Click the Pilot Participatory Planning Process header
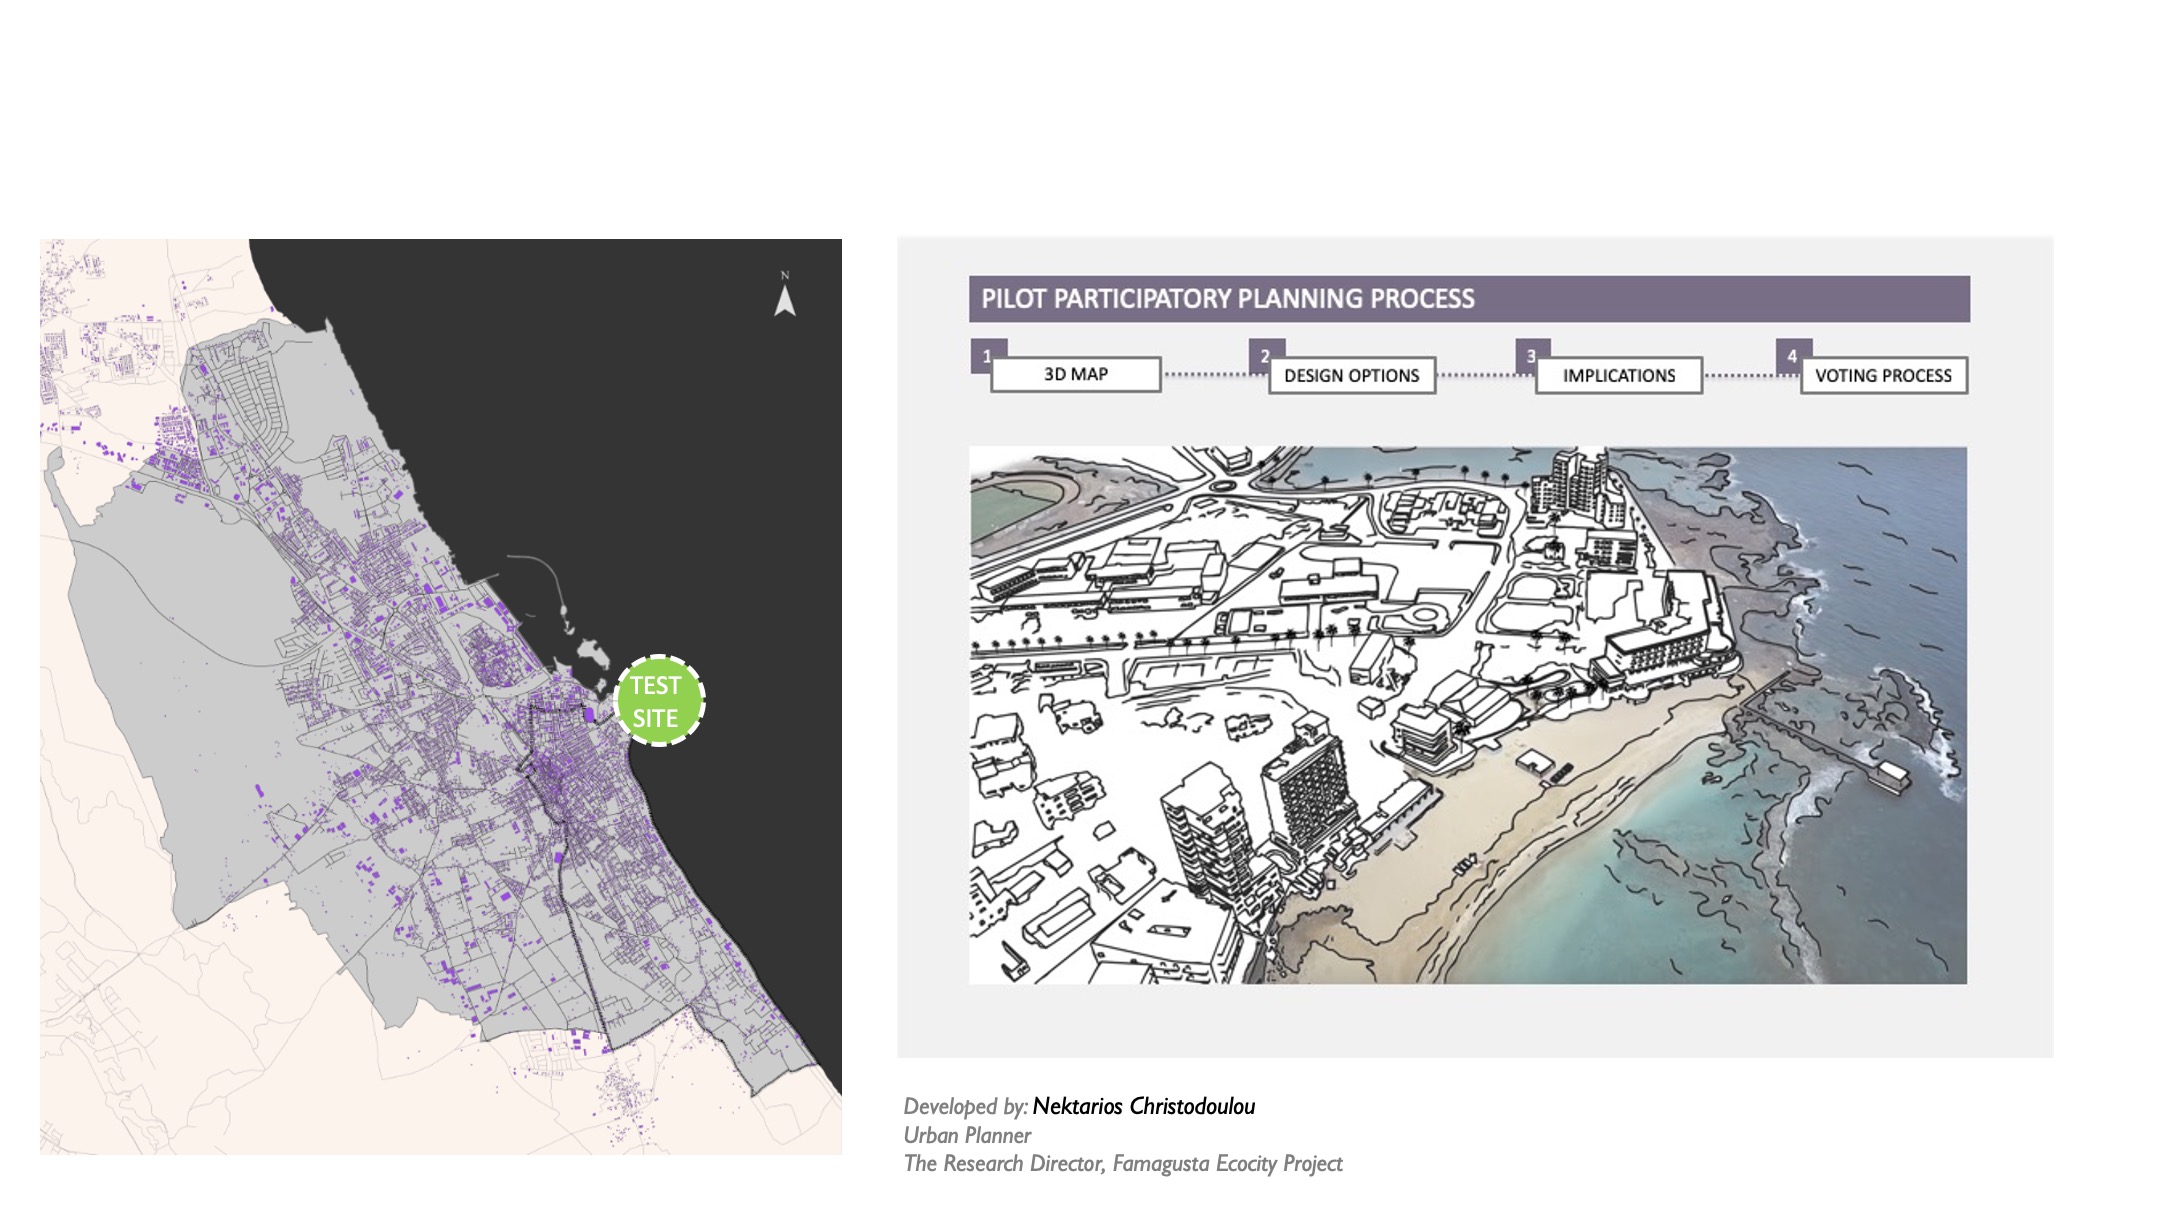The height and width of the screenshot is (1215, 2160). (1468, 299)
